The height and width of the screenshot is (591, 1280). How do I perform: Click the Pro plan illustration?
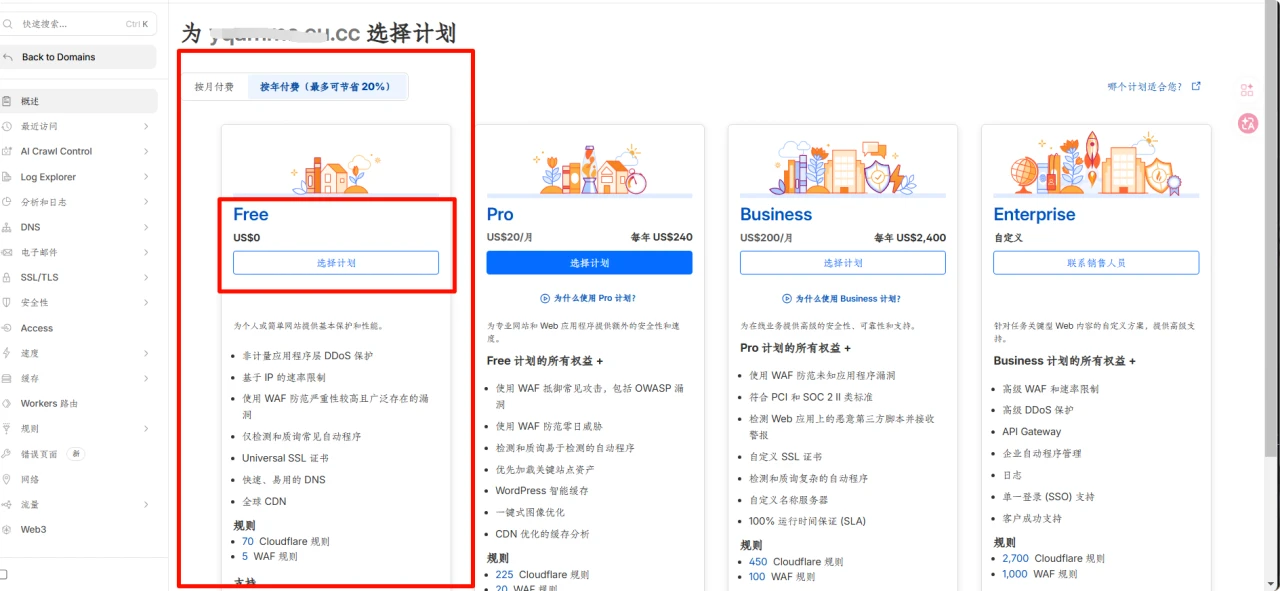pos(589,168)
